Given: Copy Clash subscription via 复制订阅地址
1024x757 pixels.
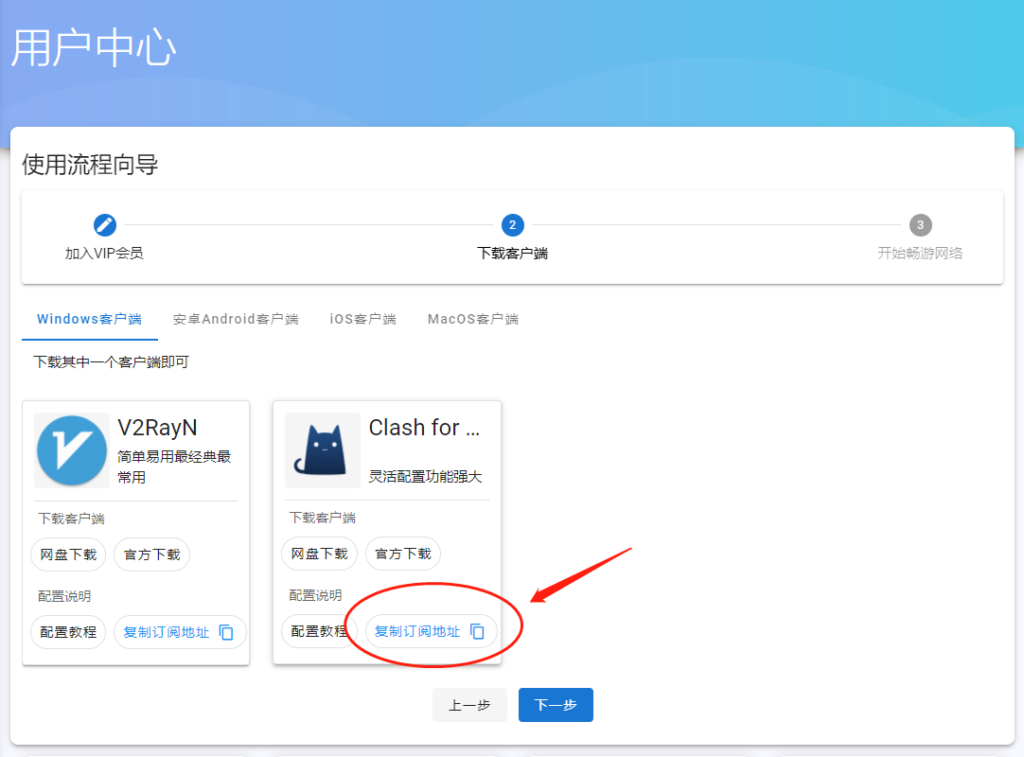Looking at the screenshot, I should [x=431, y=632].
